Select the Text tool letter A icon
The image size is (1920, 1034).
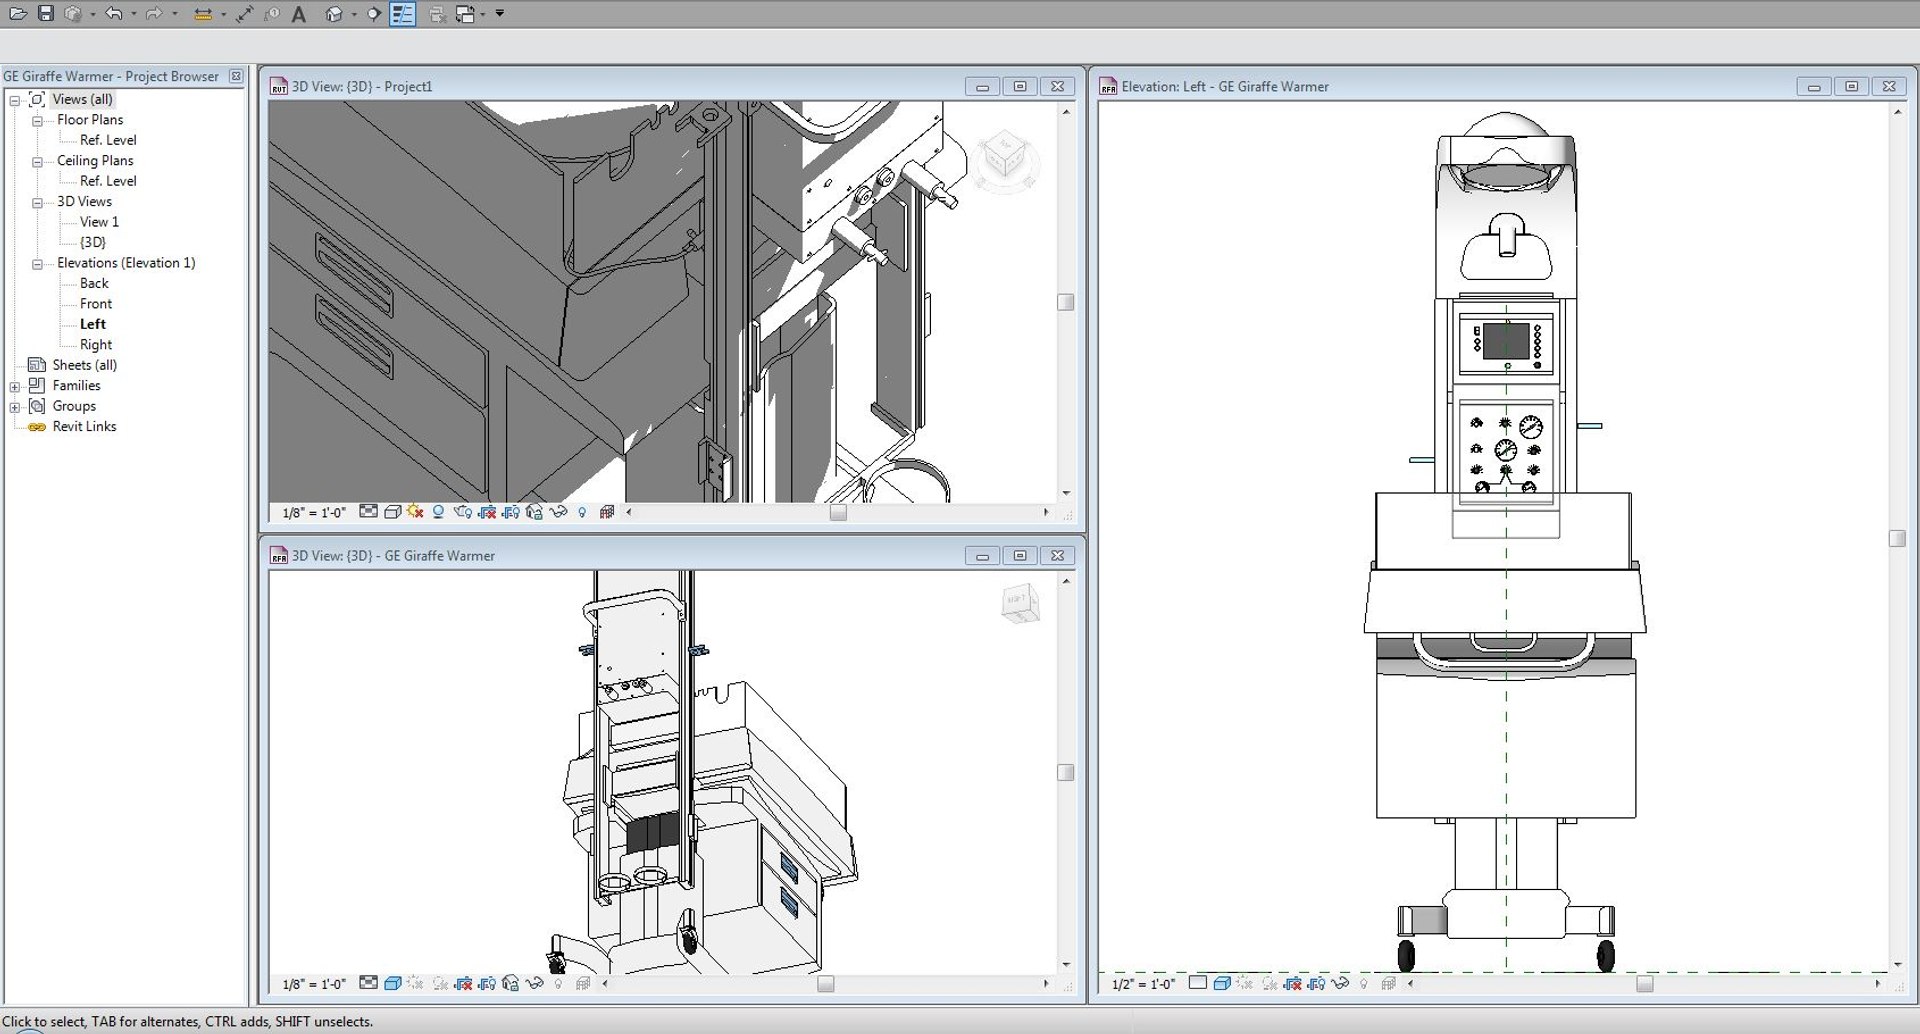tap(298, 14)
